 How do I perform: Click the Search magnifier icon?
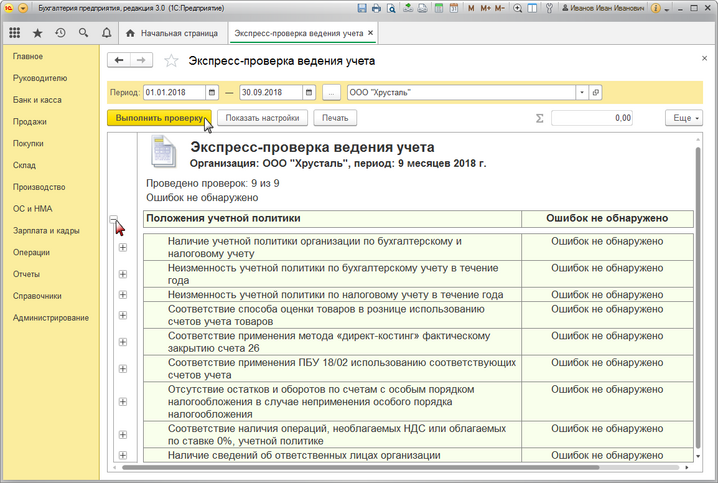coord(83,33)
